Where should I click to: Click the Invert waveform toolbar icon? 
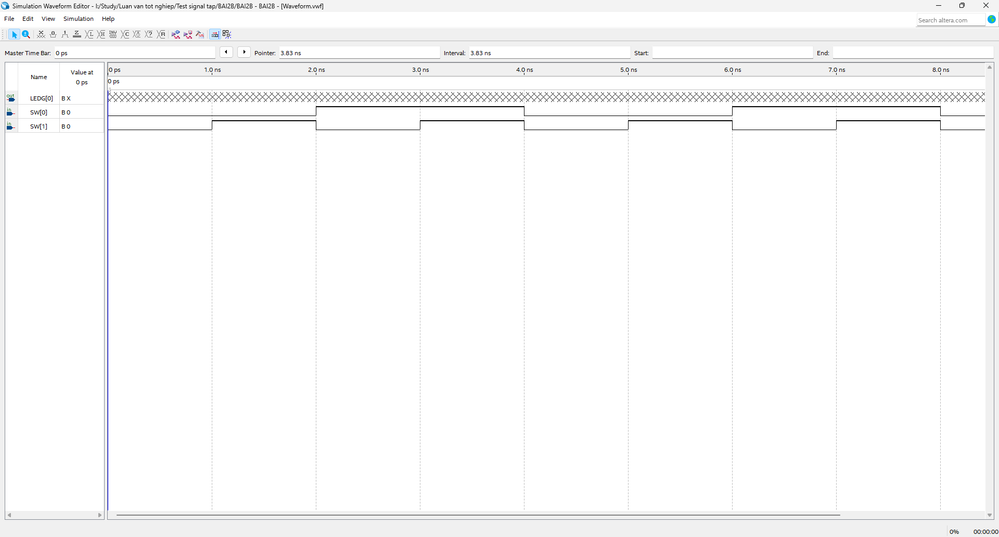coord(113,34)
